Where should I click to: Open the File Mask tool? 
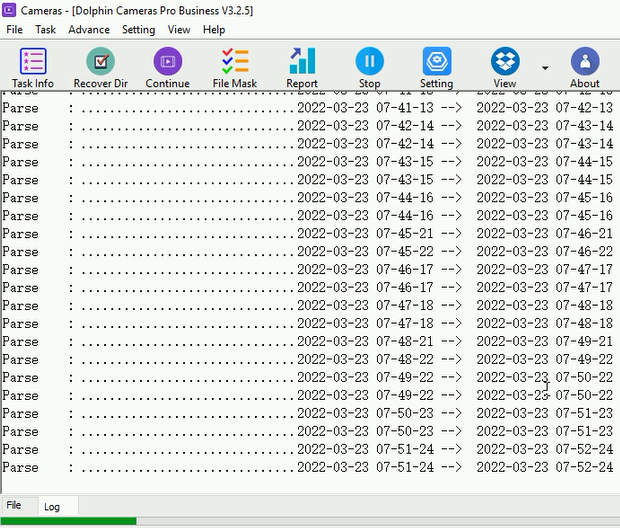pos(235,68)
